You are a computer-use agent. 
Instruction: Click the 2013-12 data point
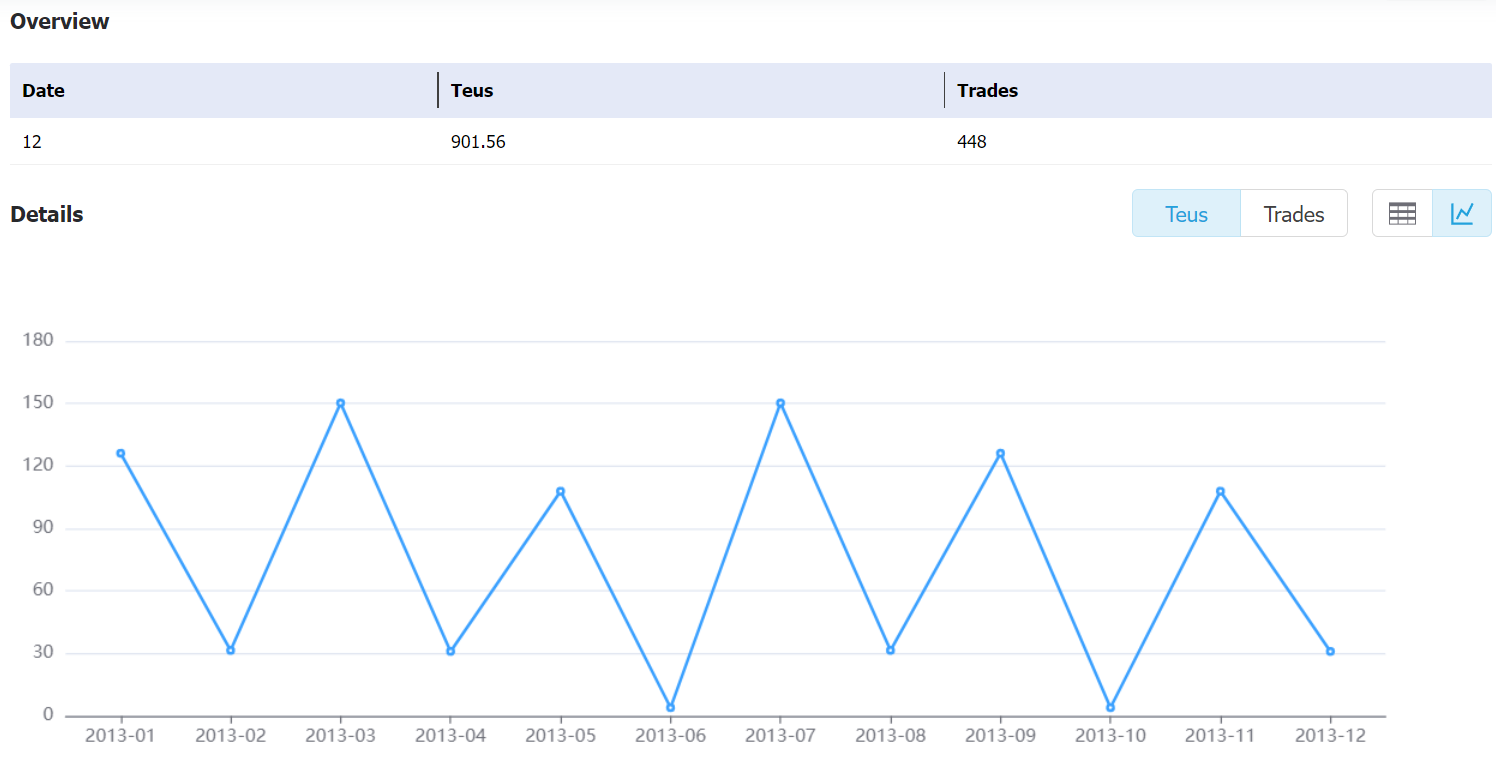tap(1331, 651)
